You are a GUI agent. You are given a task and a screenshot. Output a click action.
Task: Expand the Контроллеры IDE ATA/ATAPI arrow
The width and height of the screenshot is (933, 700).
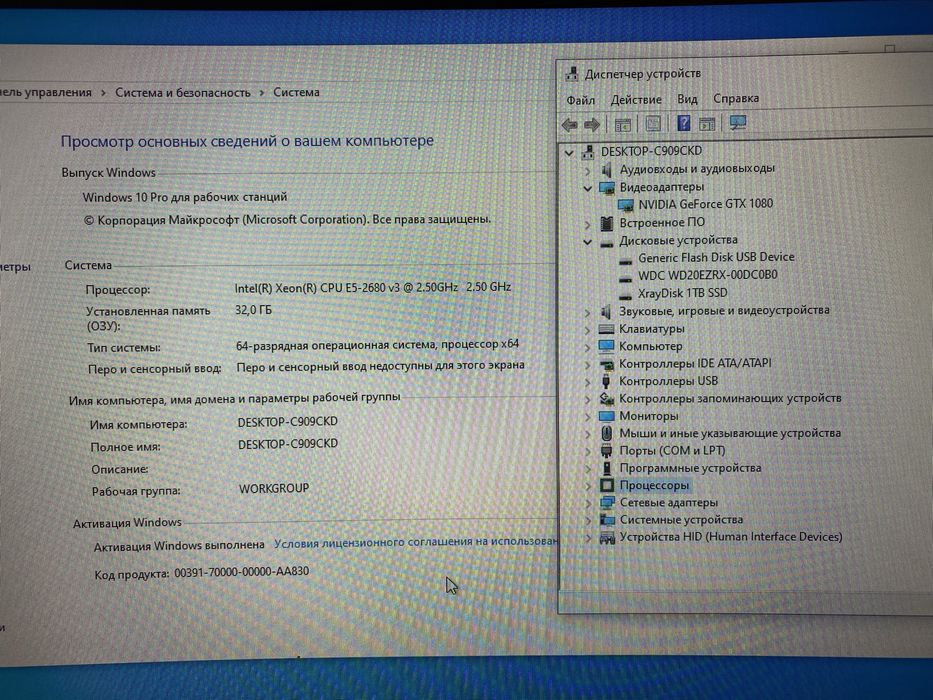coord(588,365)
